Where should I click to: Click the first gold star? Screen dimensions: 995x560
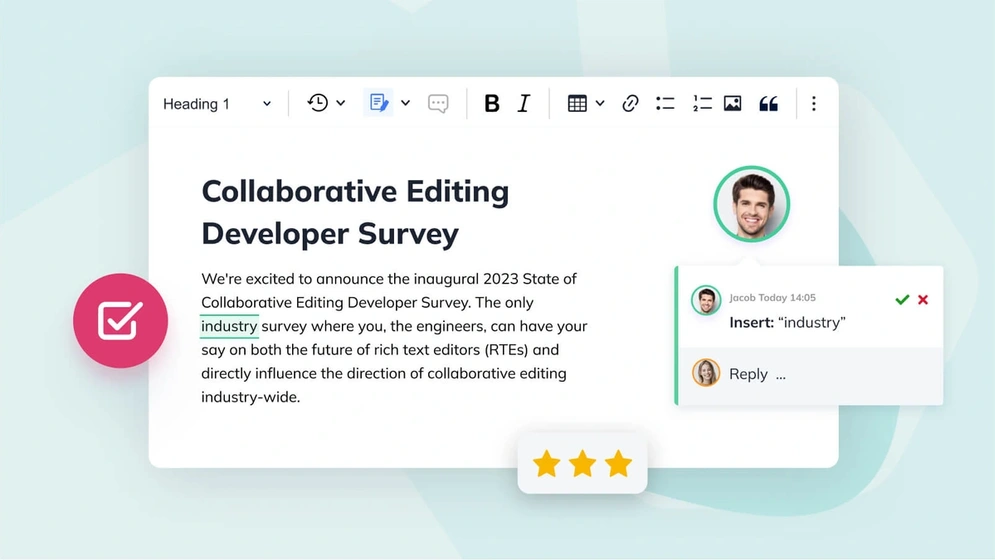point(546,463)
